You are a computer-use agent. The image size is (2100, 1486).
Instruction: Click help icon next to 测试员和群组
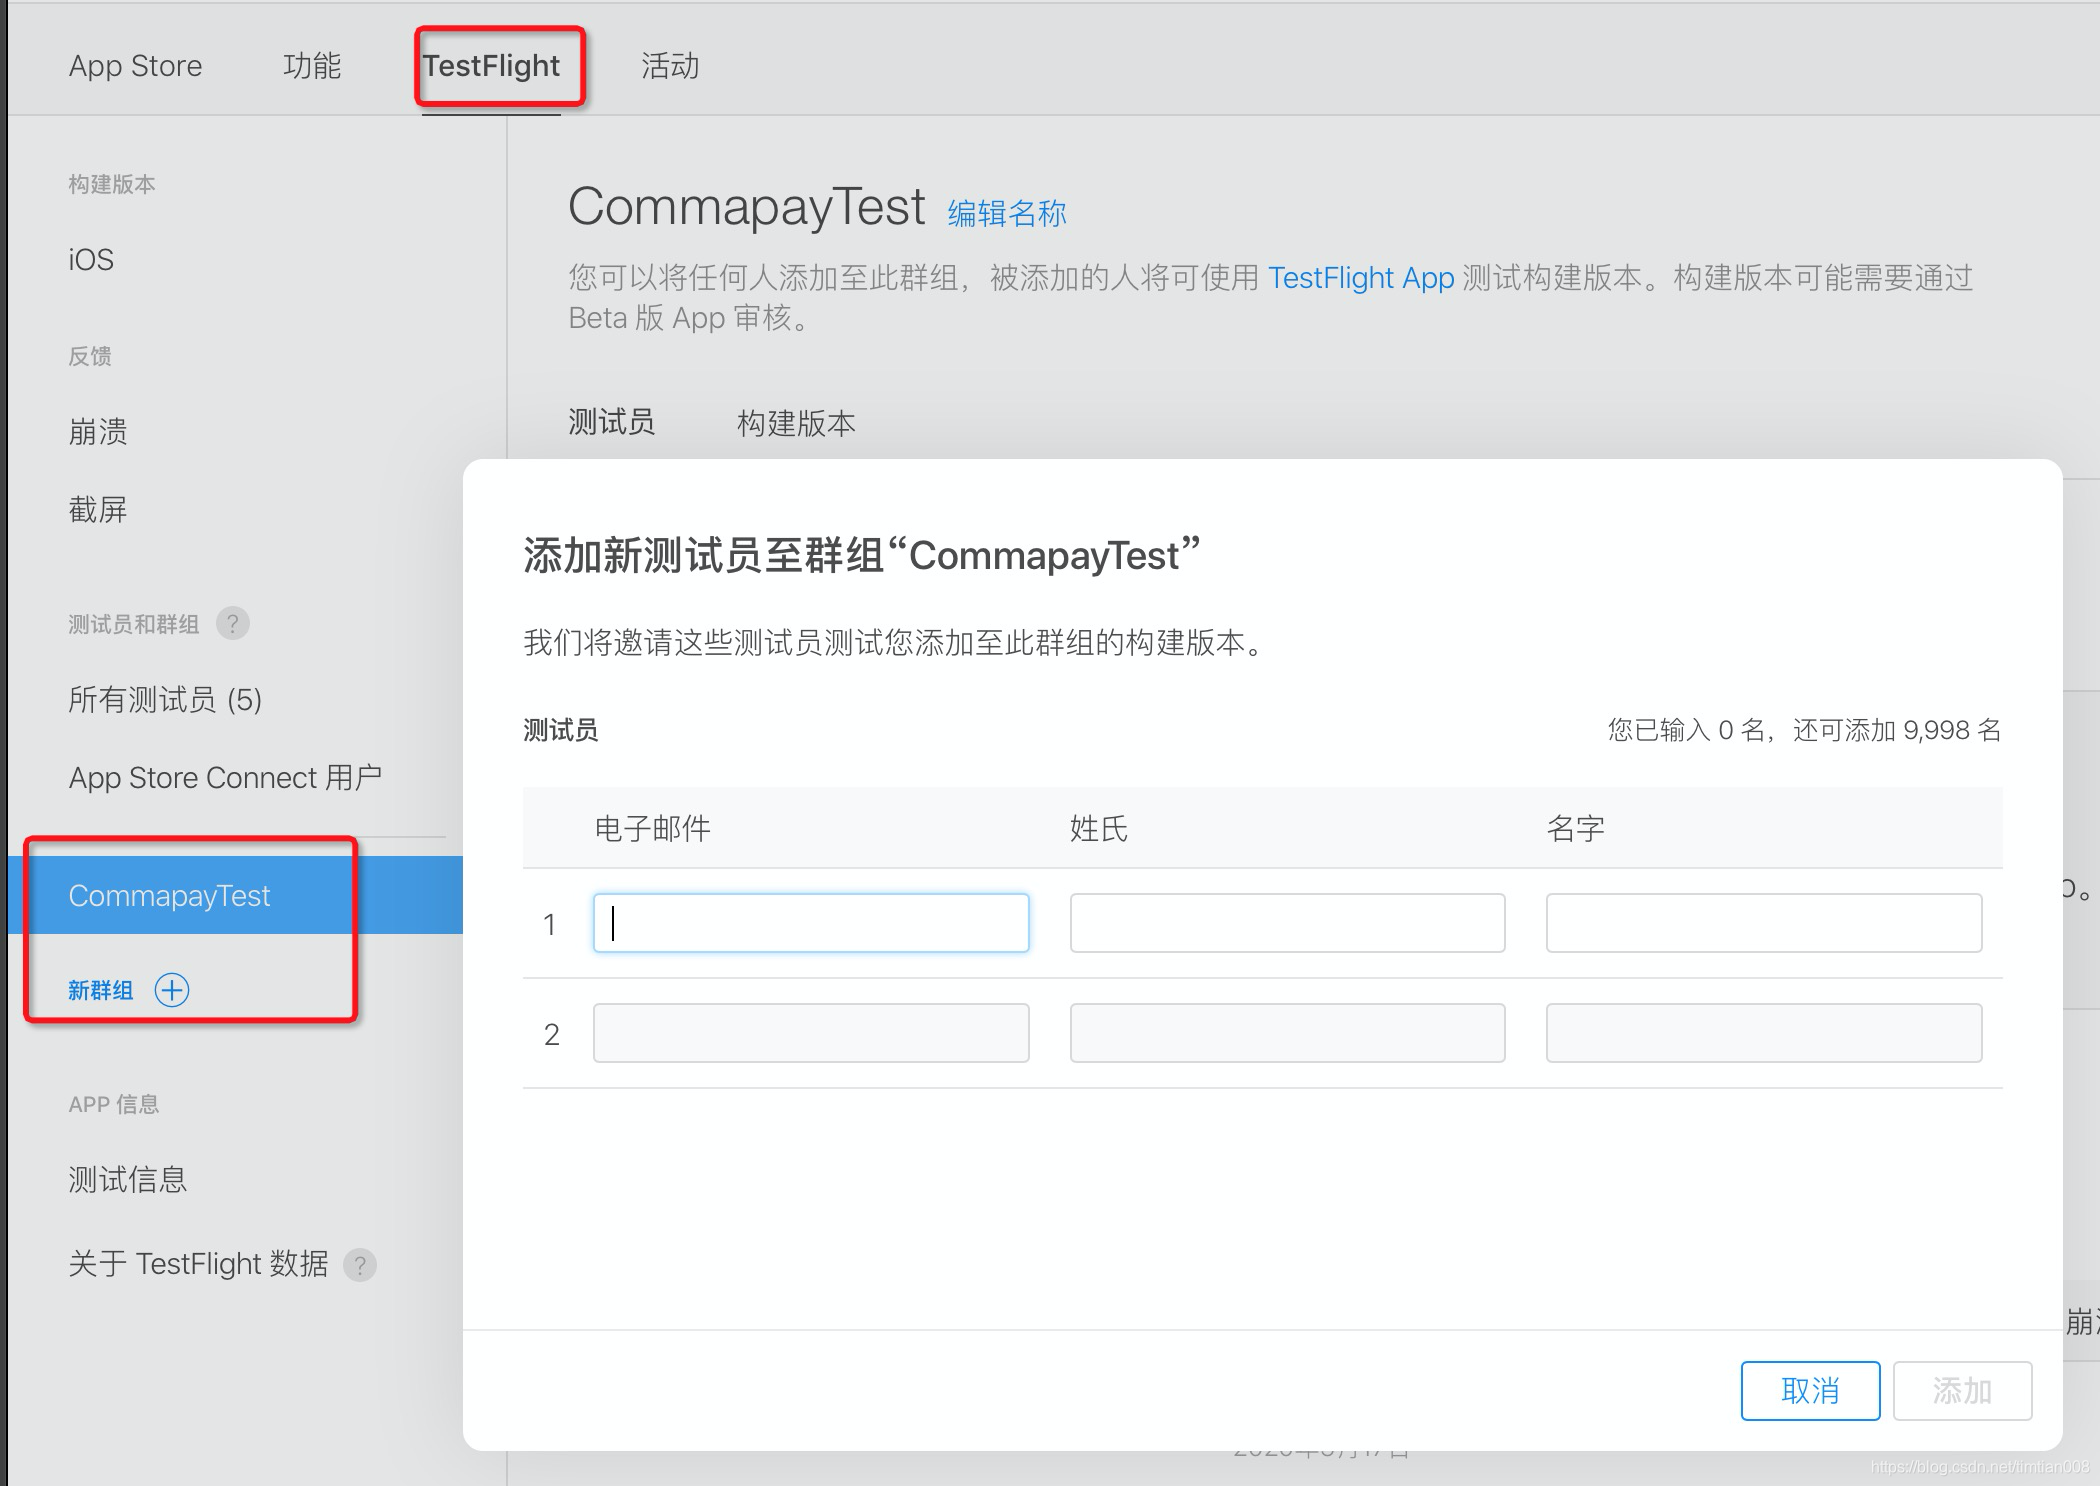(x=232, y=624)
